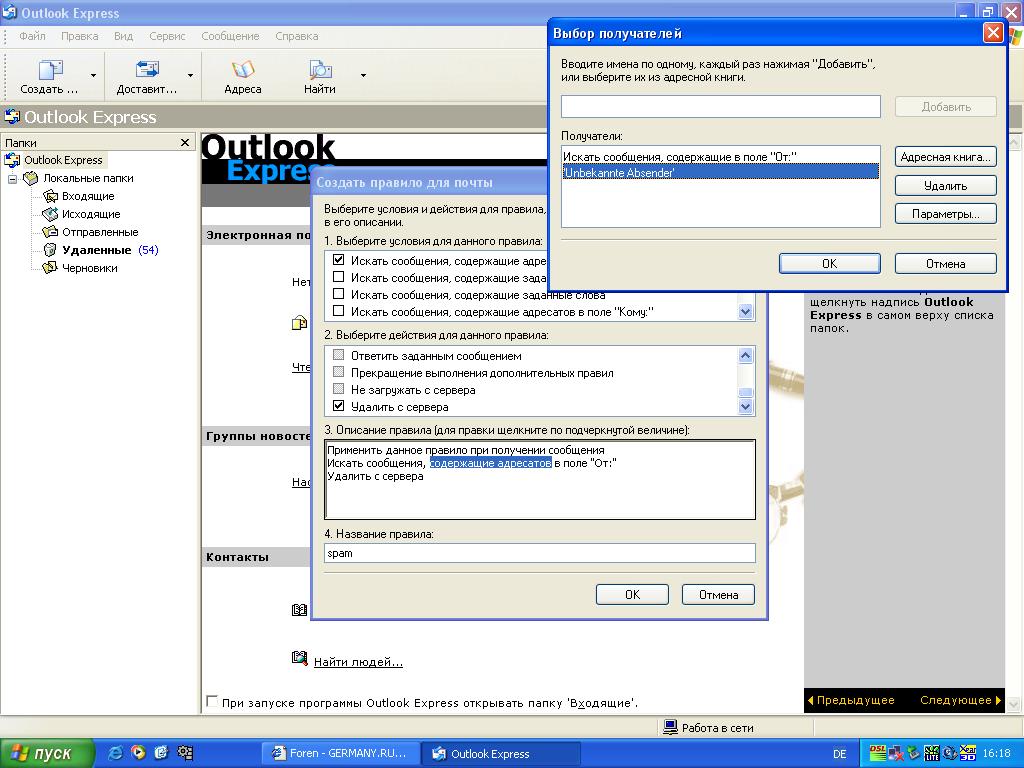Collapse the Локальные папки tree node
1024x768 pixels.
pos(12,178)
